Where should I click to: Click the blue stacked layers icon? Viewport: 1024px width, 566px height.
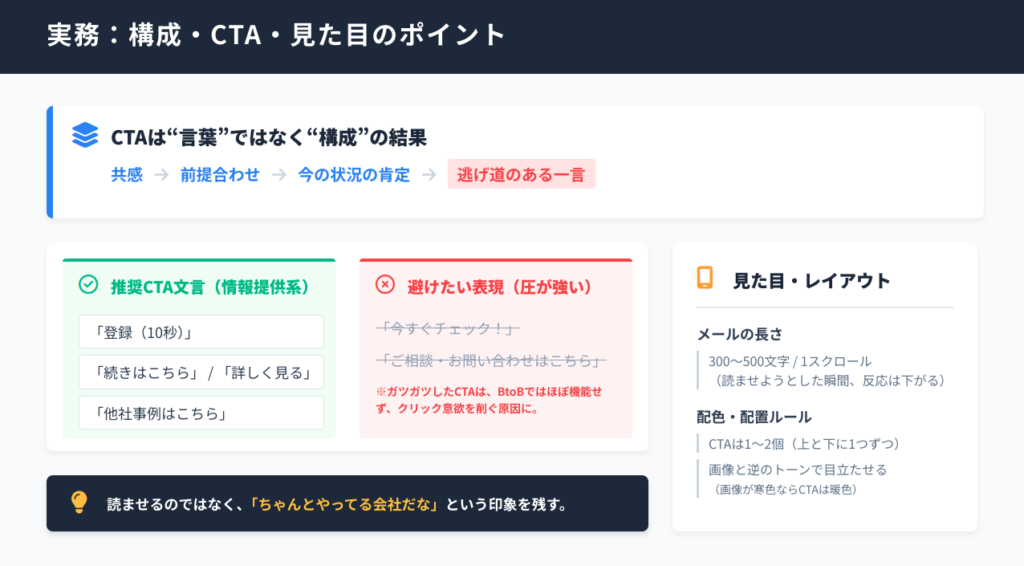pyautogui.click(x=85, y=136)
